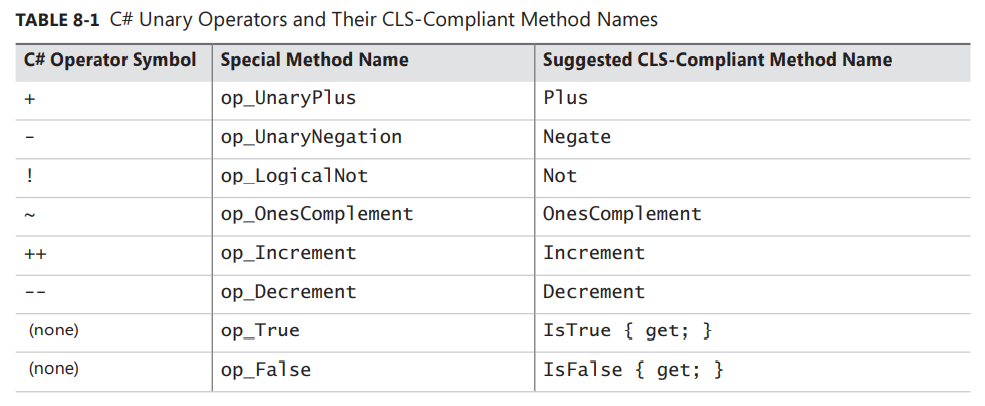Click the exclamation mark operator symbol
985x406 pixels.
coord(29,176)
